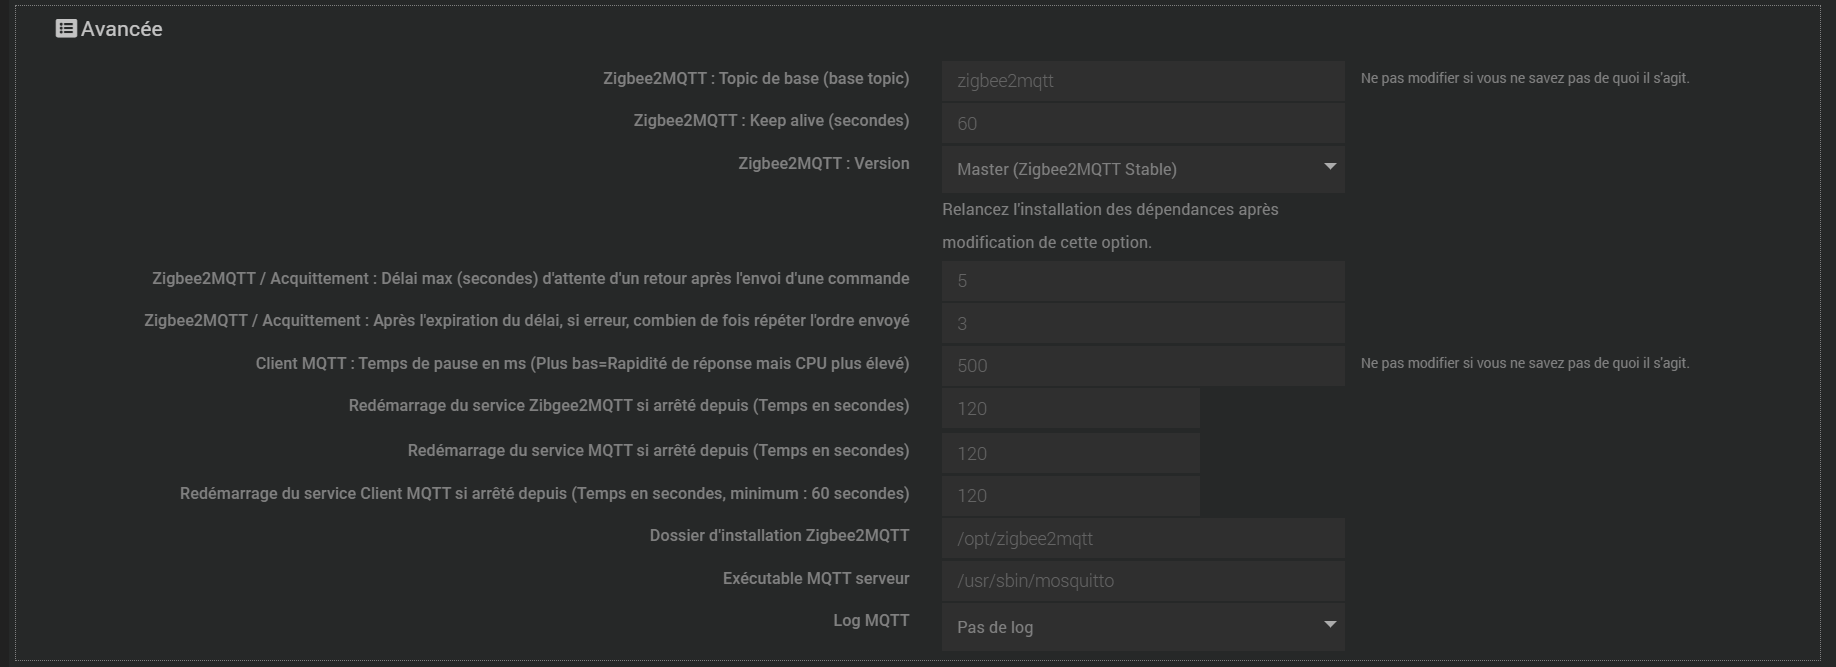Click the acknowledgment max delay field
The image size is (1836, 667).
coord(1142,281)
